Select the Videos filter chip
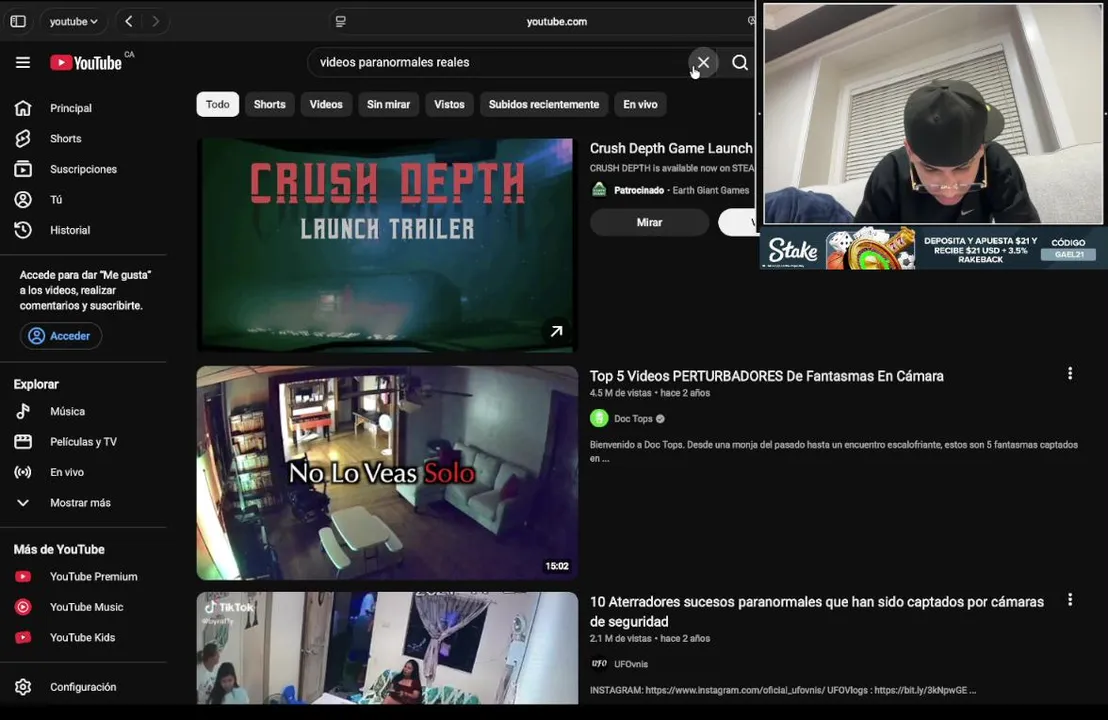 coord(326,104)
